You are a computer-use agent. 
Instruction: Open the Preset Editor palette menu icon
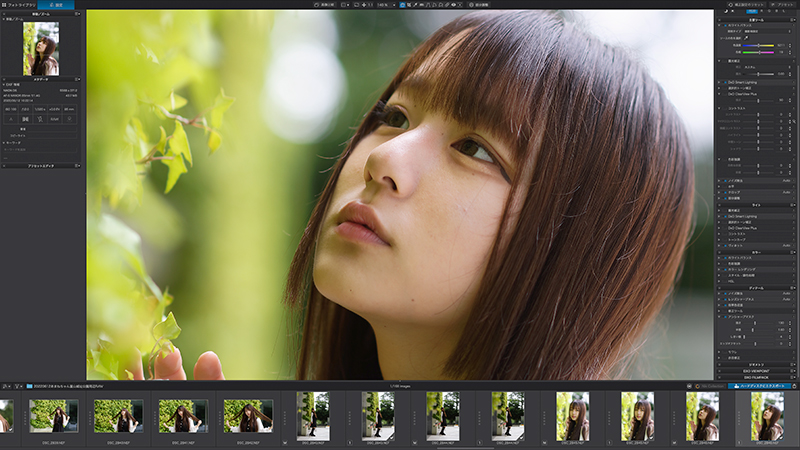pos(78,165)
